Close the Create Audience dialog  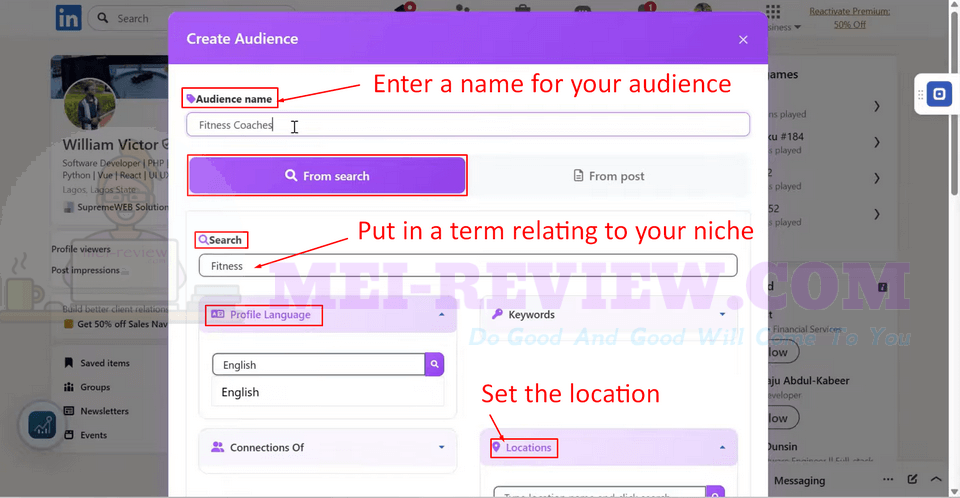[x=743, y=40]
